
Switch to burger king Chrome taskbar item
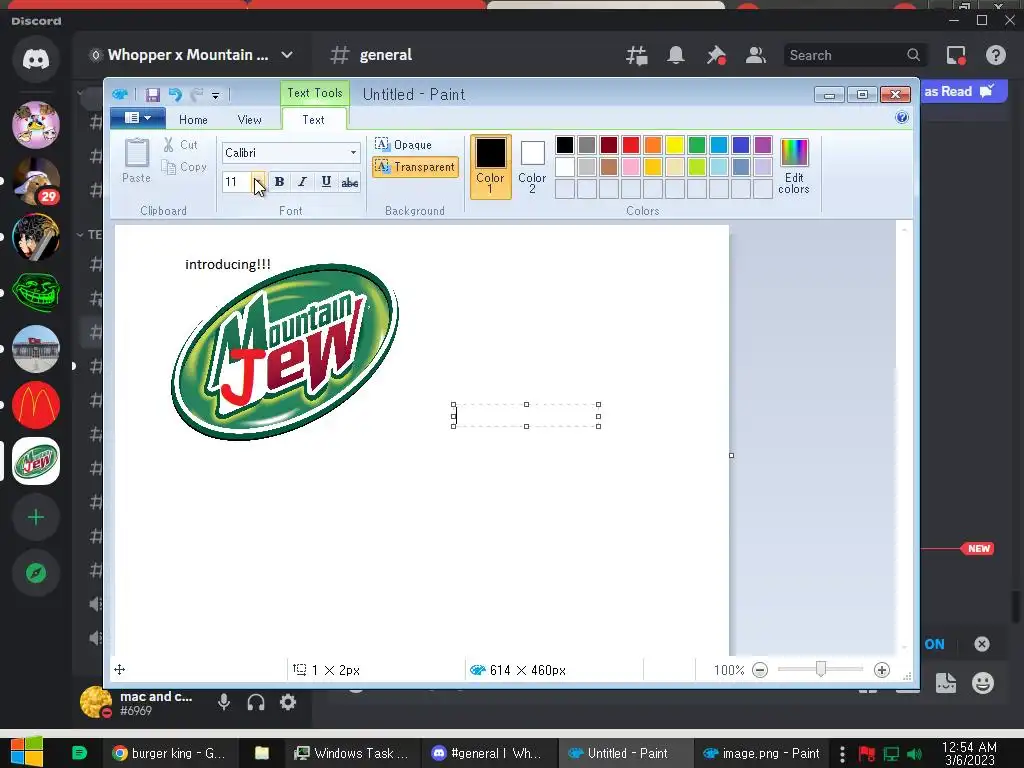tap(169, 753)
